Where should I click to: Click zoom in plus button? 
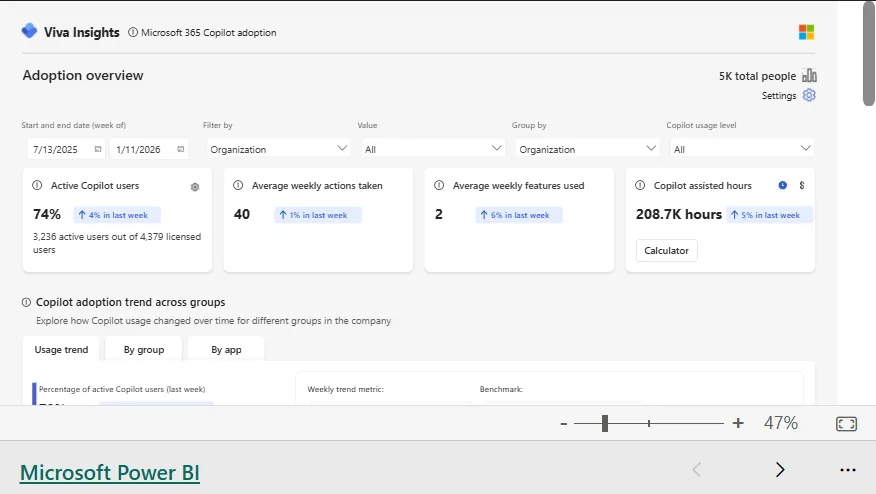(x=738, y=423)
